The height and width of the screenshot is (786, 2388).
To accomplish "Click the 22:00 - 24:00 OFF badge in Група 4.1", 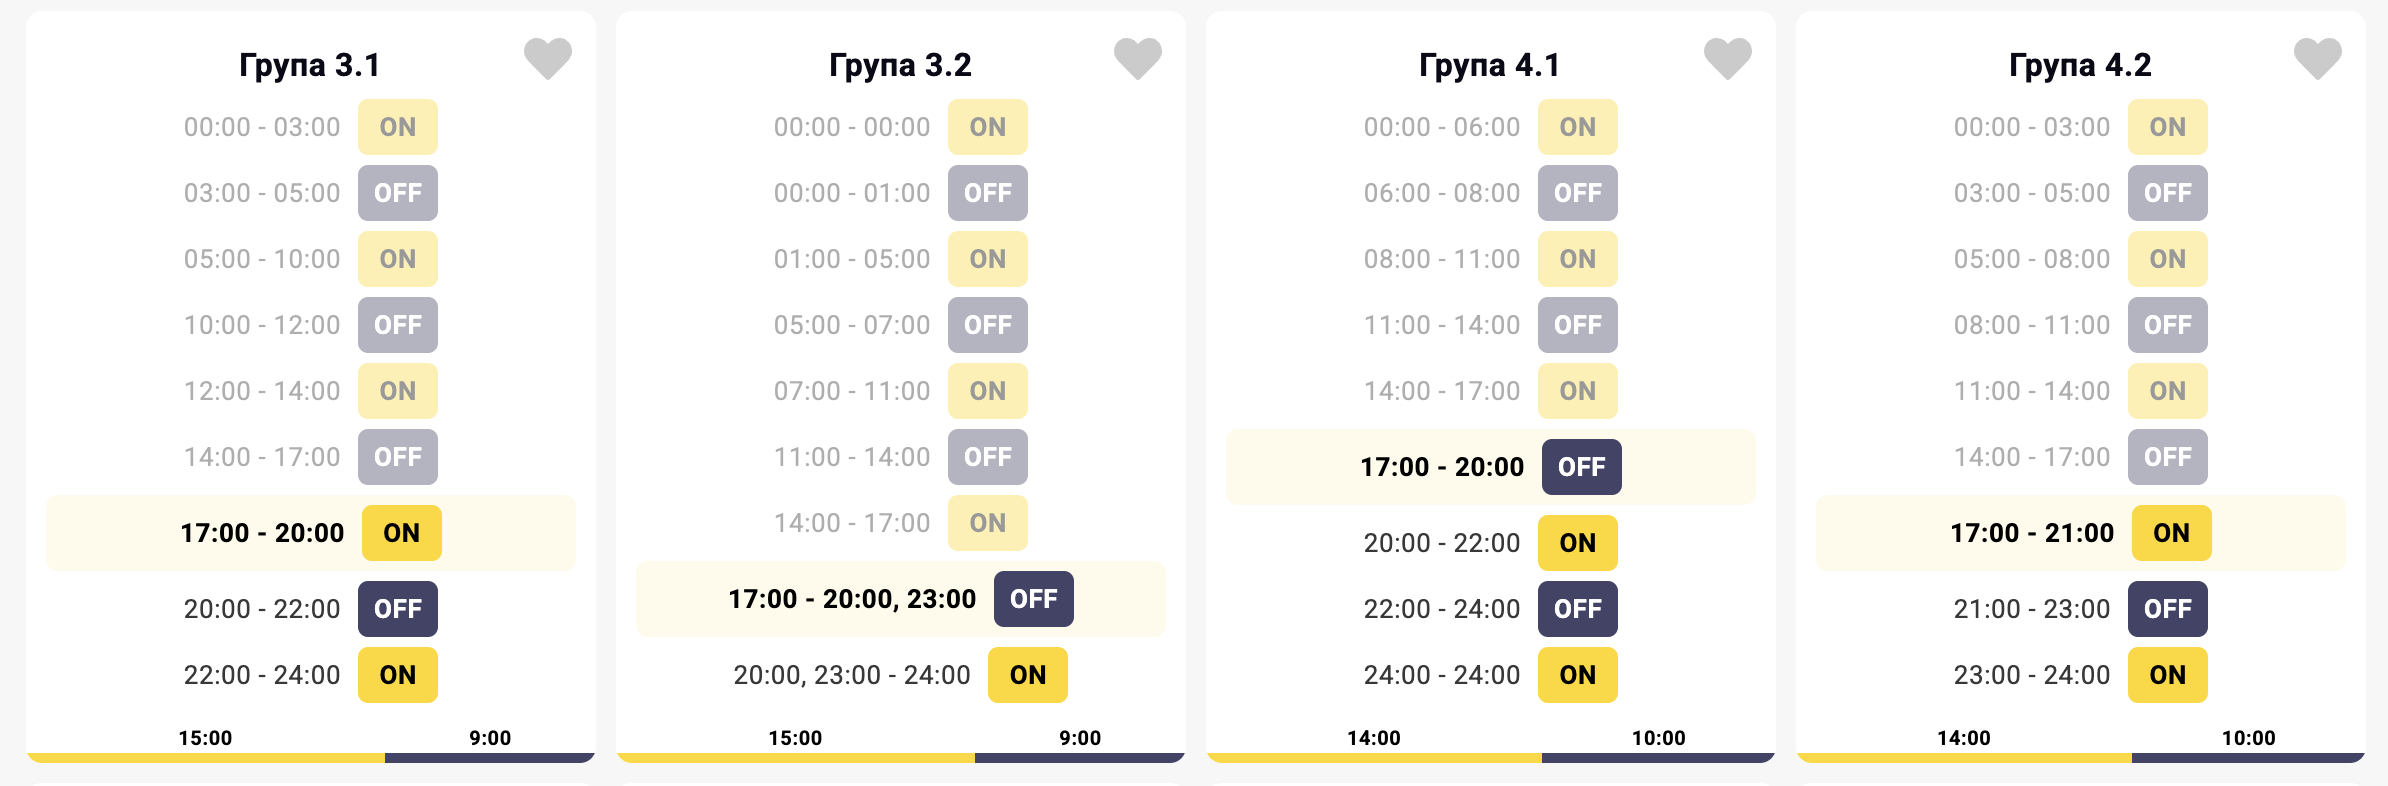I will tap(1577, 609).
